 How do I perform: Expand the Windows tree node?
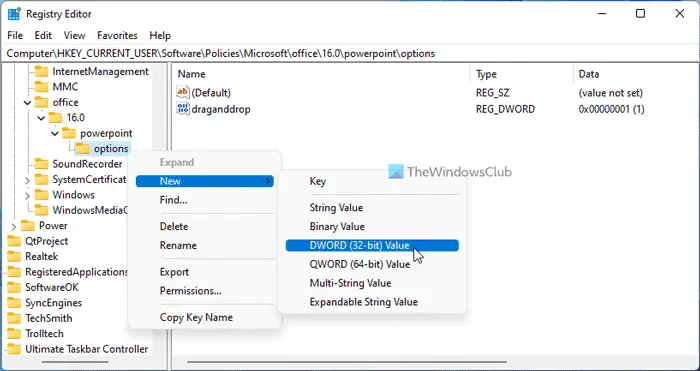[x=27, y=196]
